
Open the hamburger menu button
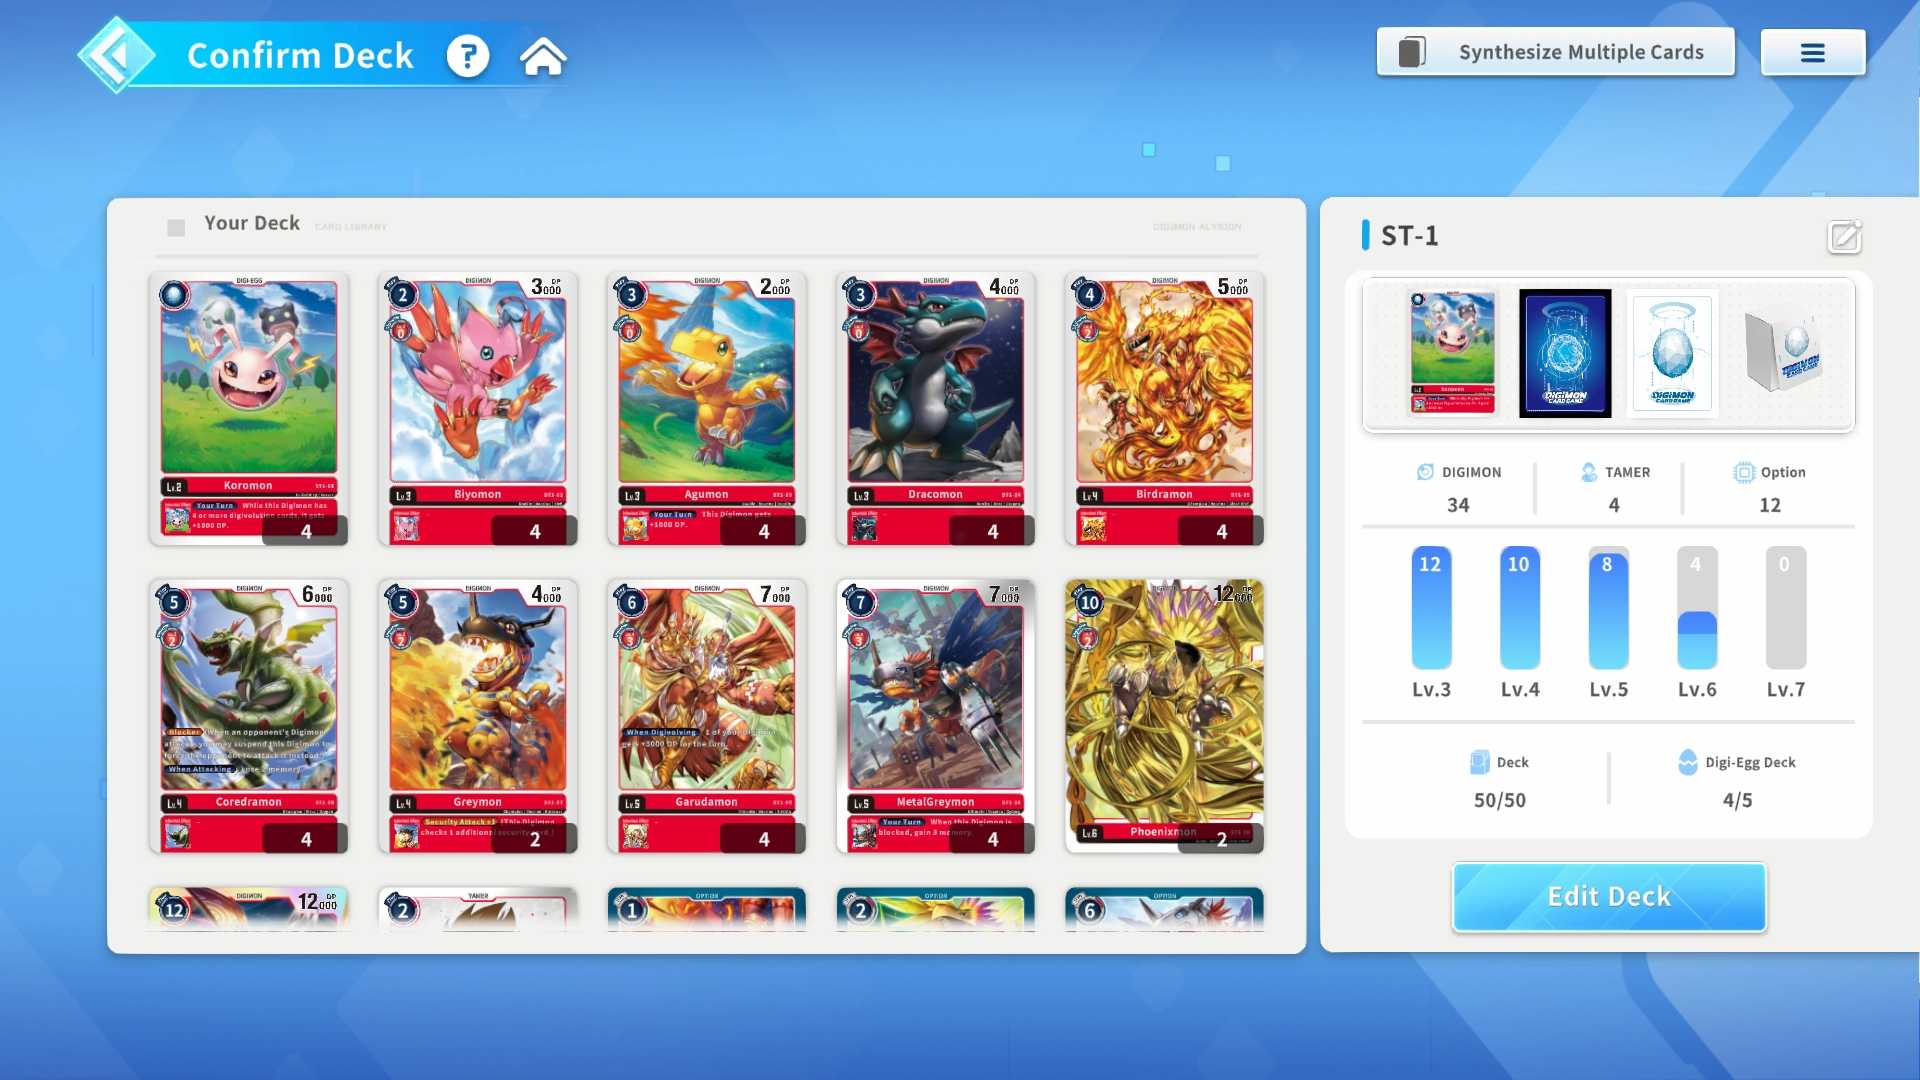point(1812,53)
